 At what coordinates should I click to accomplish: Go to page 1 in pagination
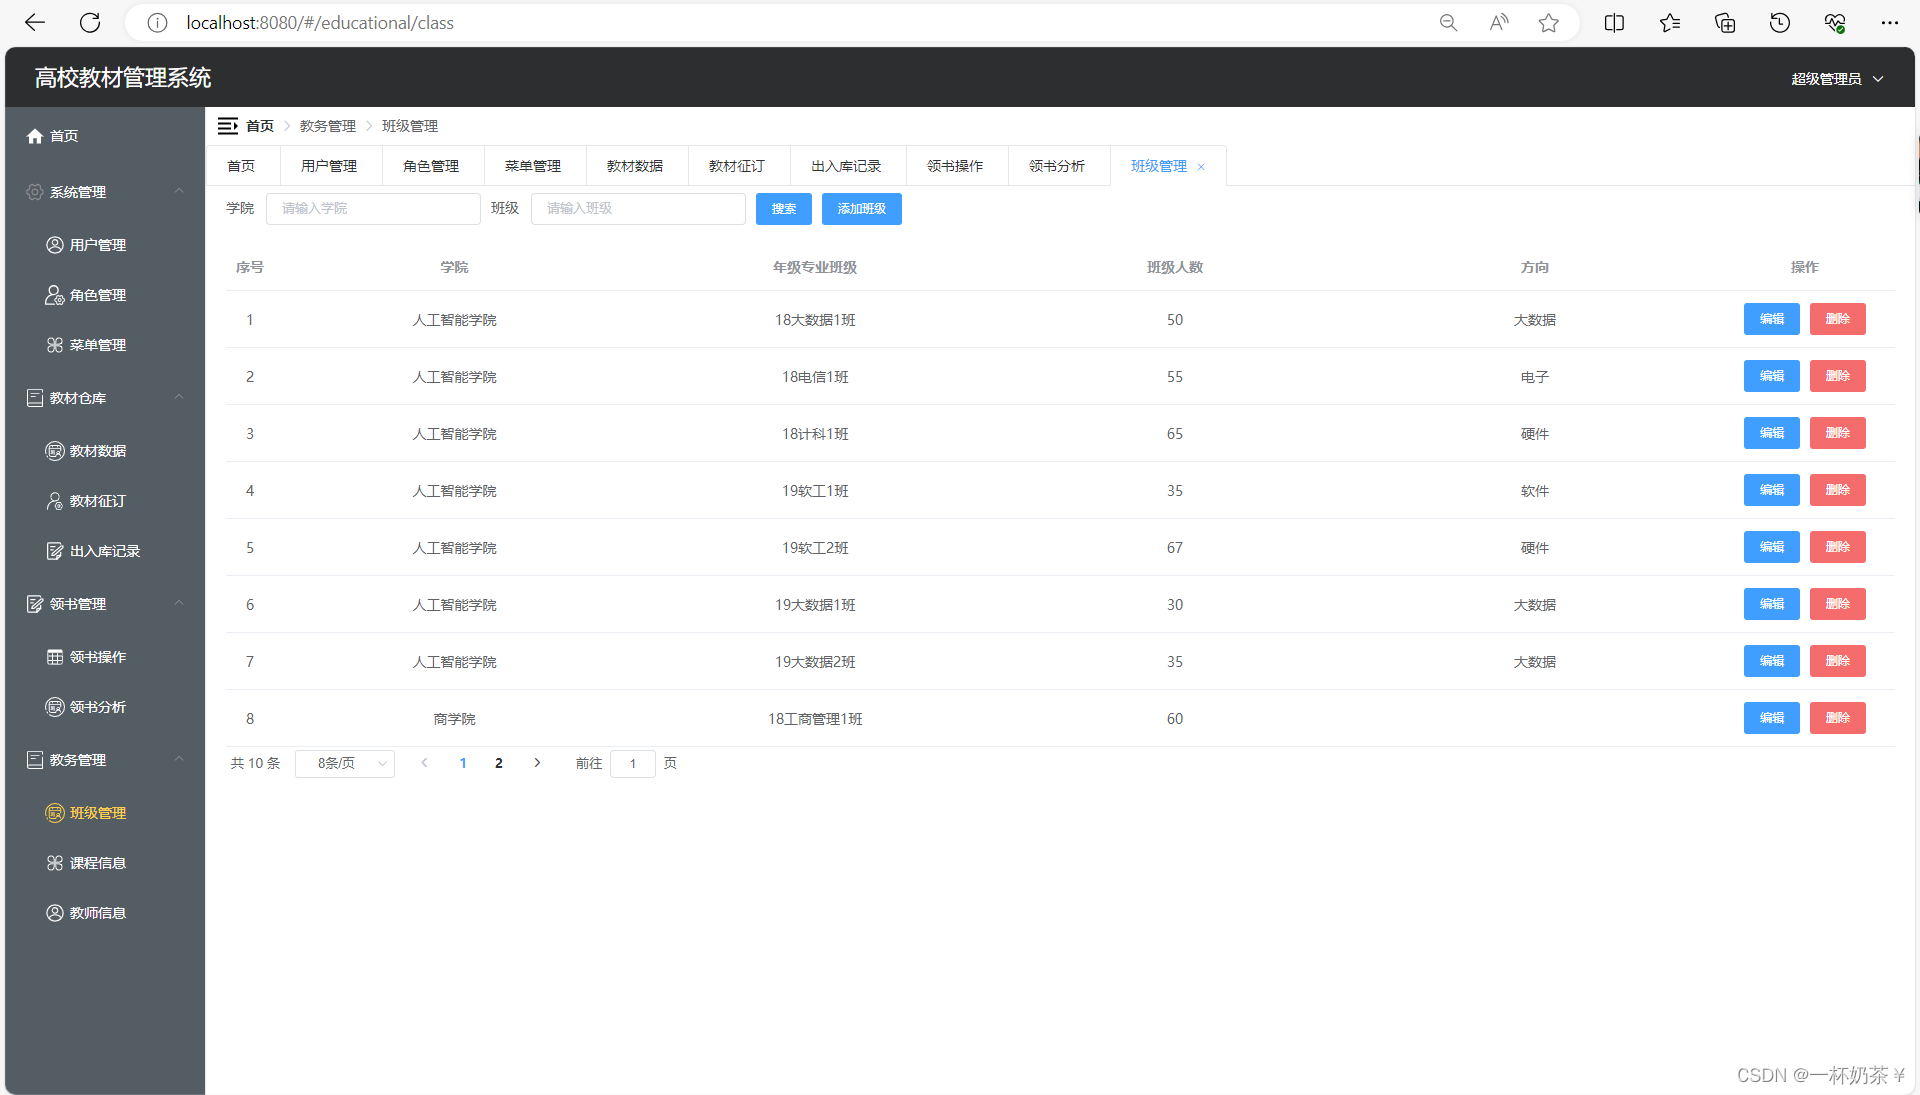(x=463, y=763)
